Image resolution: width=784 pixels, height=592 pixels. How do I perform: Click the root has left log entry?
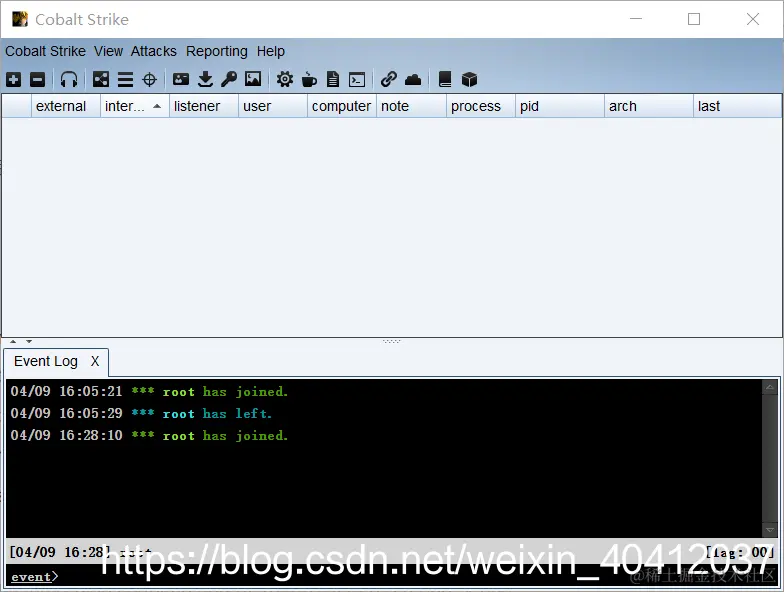pyautogui.click(x=141, y=414)
